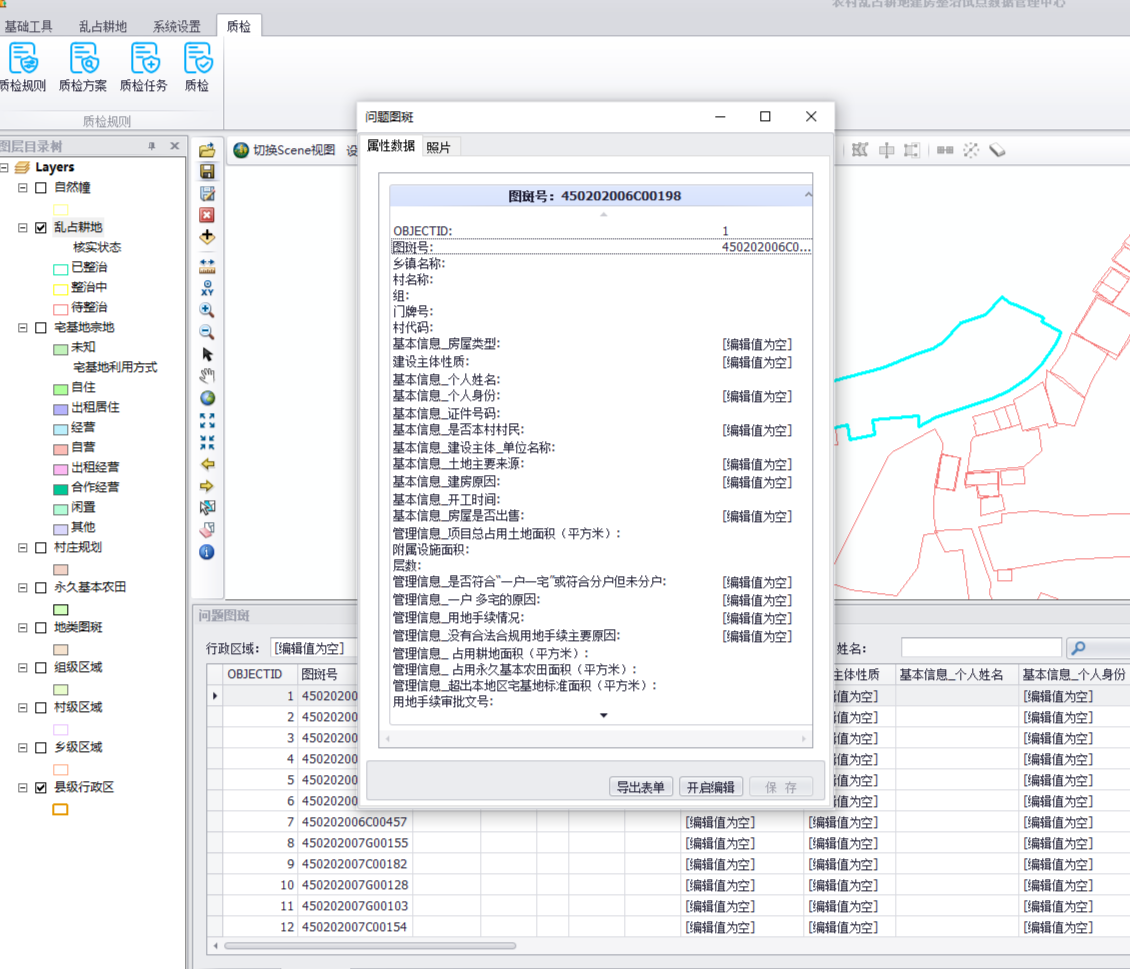Click the search magnifier next to 姓名 field
The height and width of the screenshot is (969, 1130).
[x=1078, y=648]
